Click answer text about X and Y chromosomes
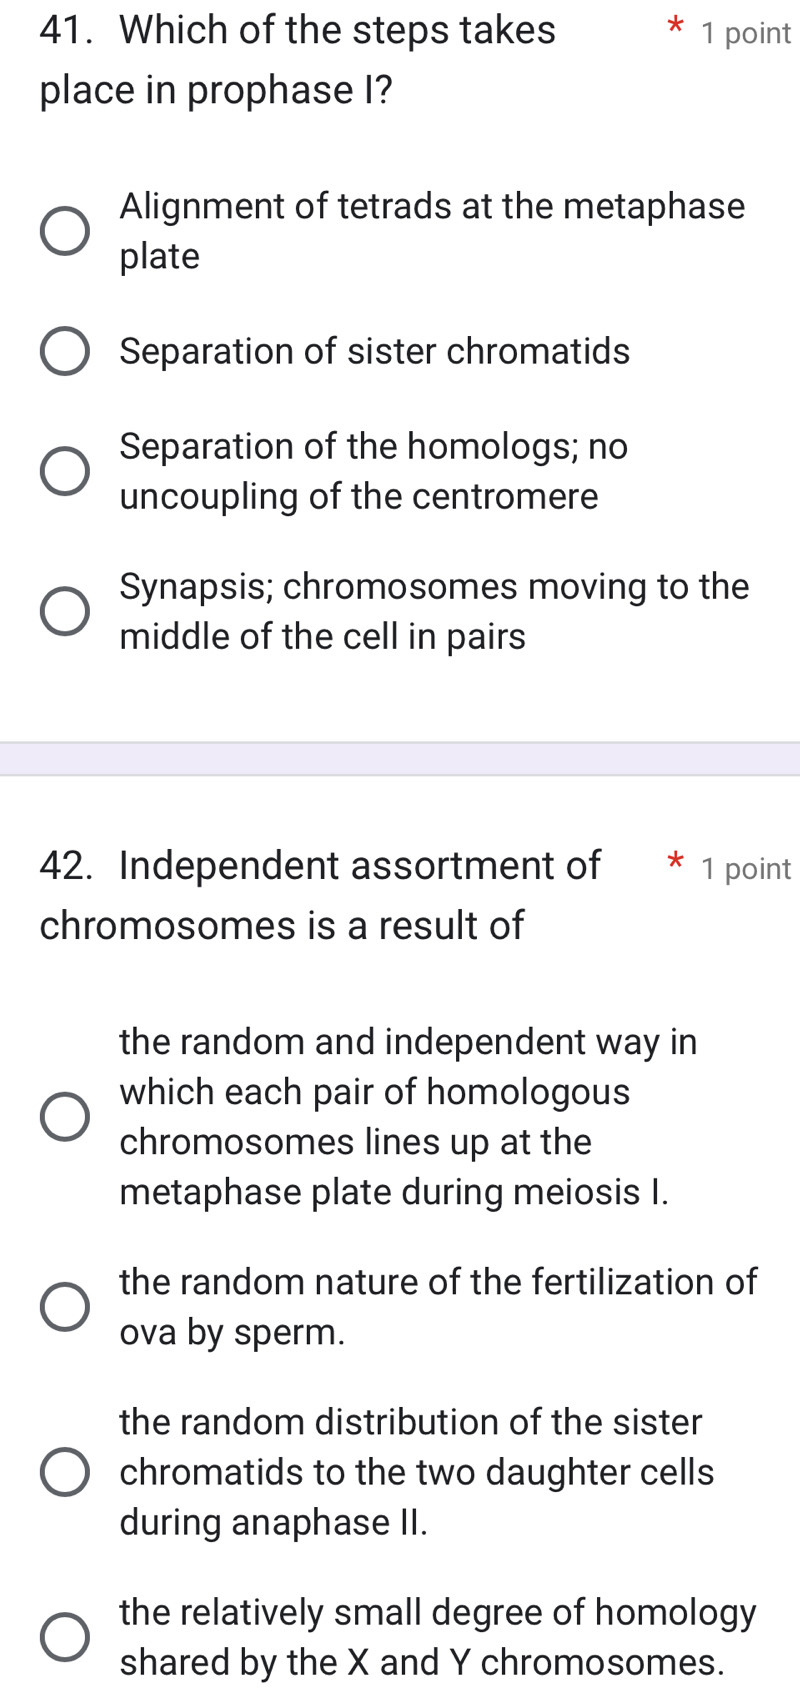 438,1637
